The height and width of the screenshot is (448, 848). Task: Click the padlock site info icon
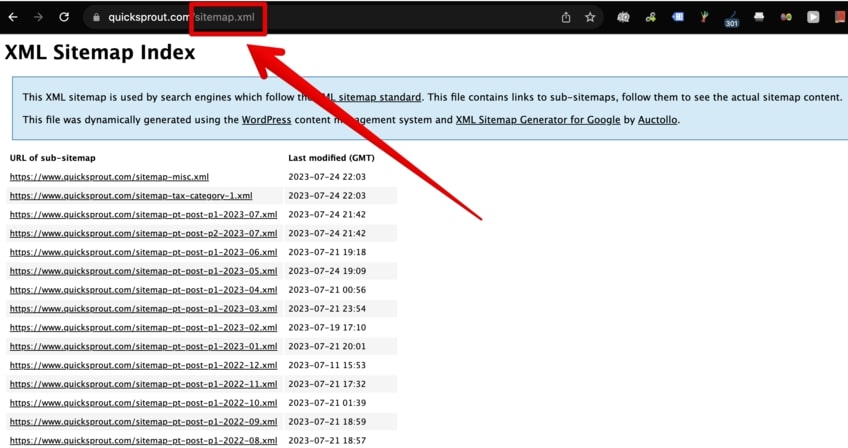point(96,17)
